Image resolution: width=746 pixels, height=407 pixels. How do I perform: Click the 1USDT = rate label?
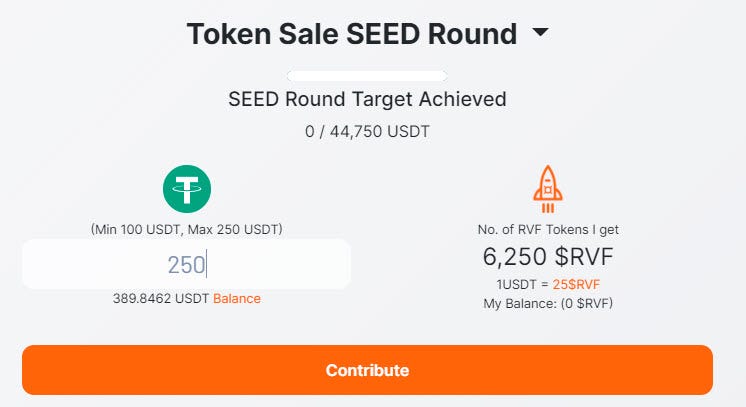pos(522,284)
